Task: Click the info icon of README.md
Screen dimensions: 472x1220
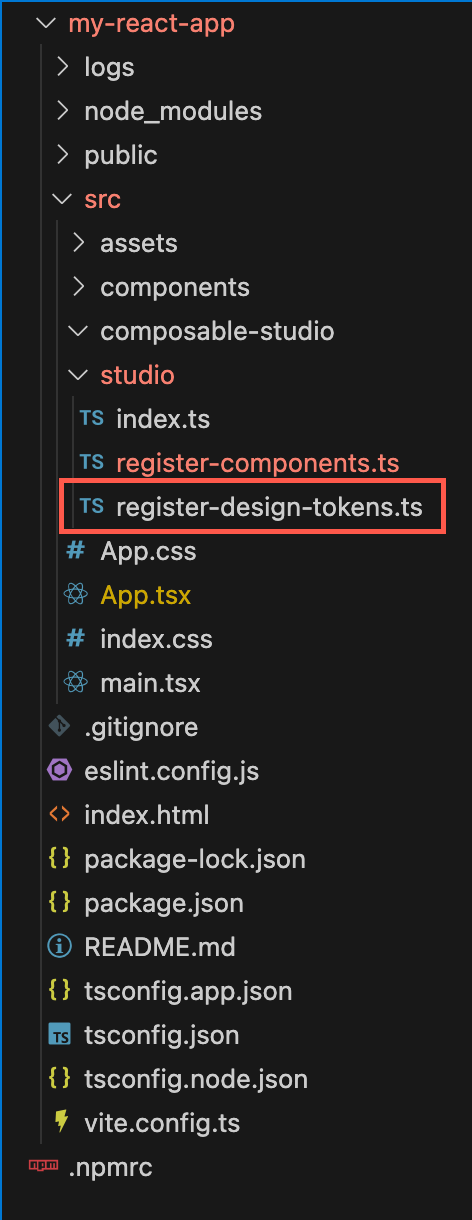Action: tap(59, 947)
